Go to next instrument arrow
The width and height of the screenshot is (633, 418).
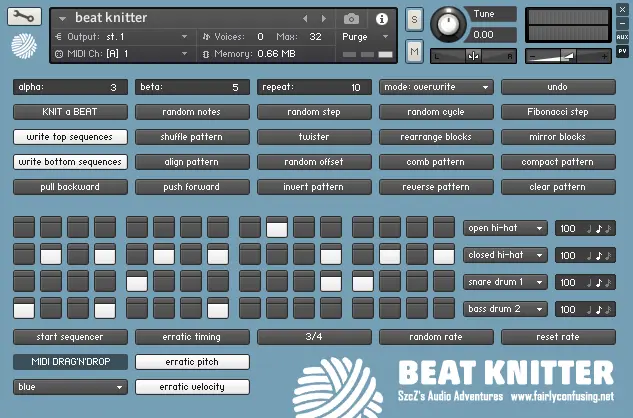323,19
